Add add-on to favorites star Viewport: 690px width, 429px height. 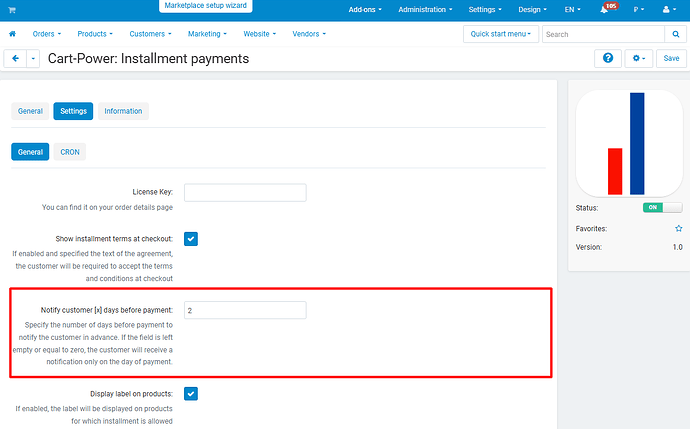pyautogui.click(x=679, y=228)
